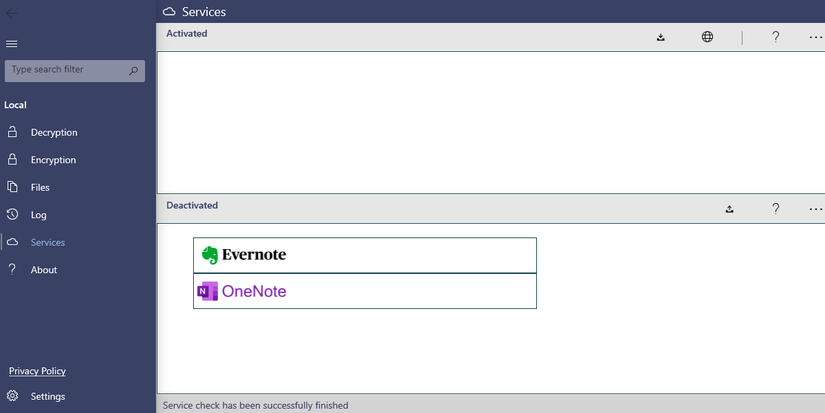Viewport: 825px width, 413px height.
Task: Click the upload icon in Deactivated header
Action: coord(730,209)
